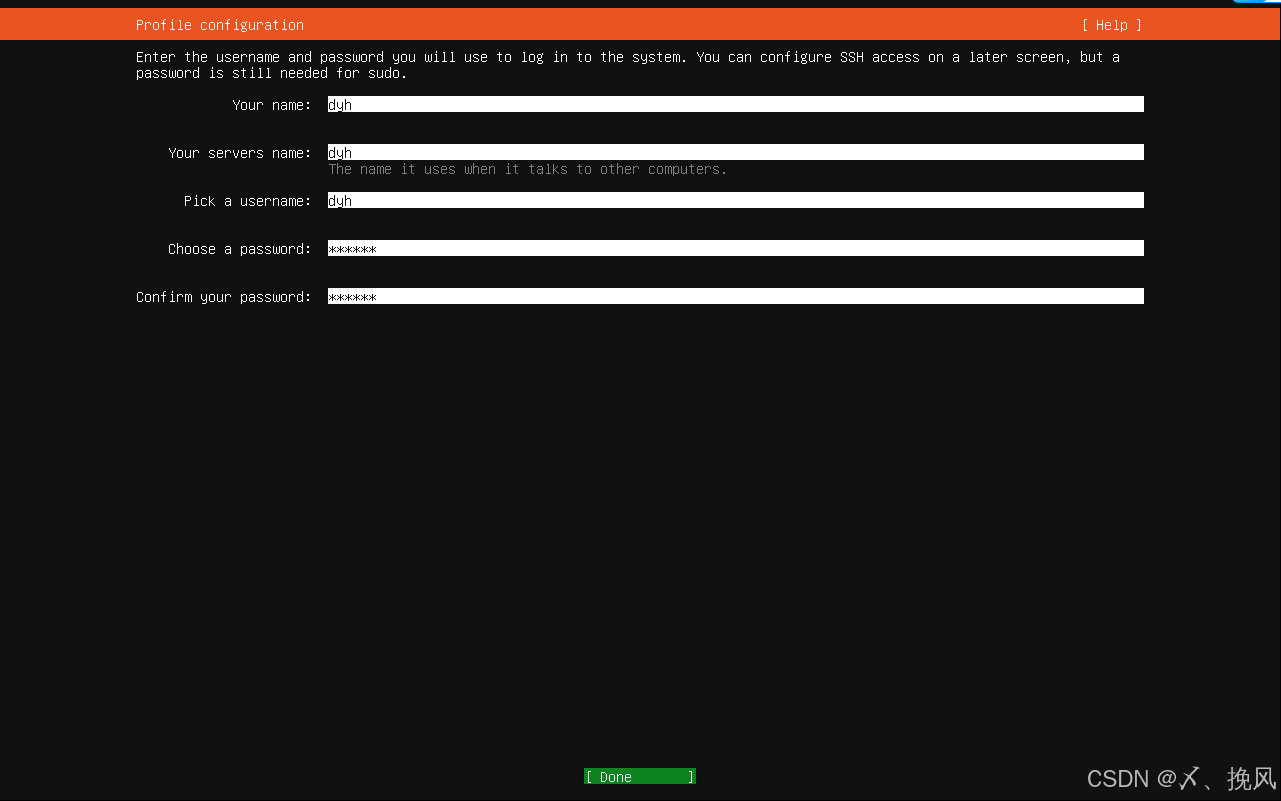Click the Choose a password field

point(735,247)
